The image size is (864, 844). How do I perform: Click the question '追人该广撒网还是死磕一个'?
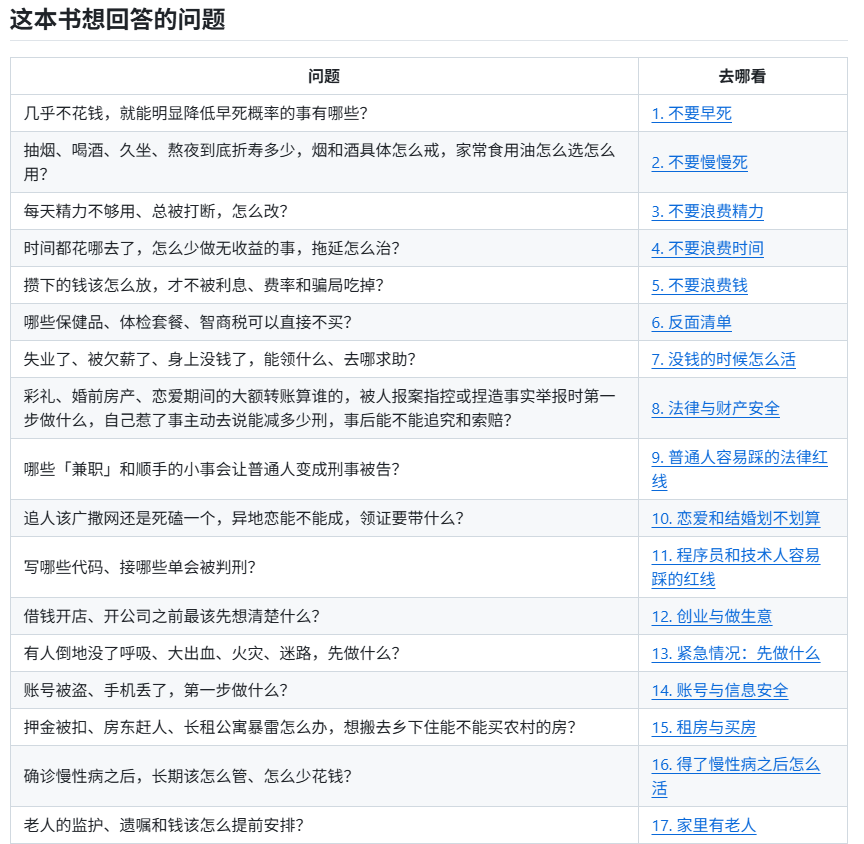(x=244, y=518)
